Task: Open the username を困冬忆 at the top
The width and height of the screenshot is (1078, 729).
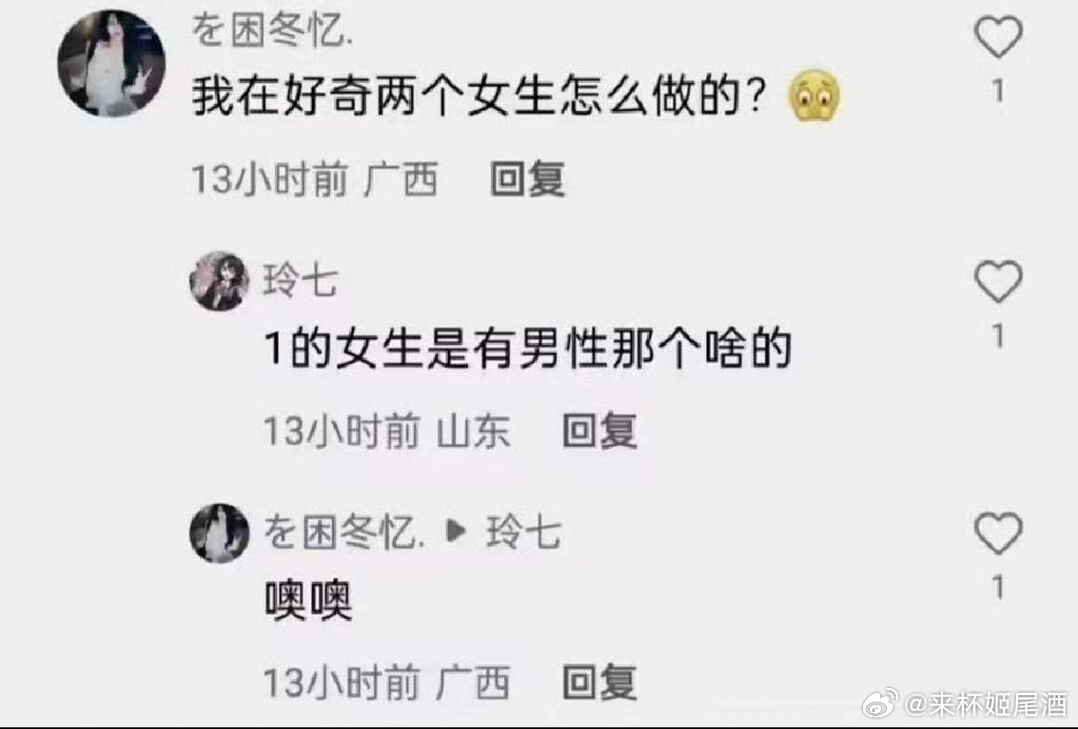Action: tap(272, 30)
